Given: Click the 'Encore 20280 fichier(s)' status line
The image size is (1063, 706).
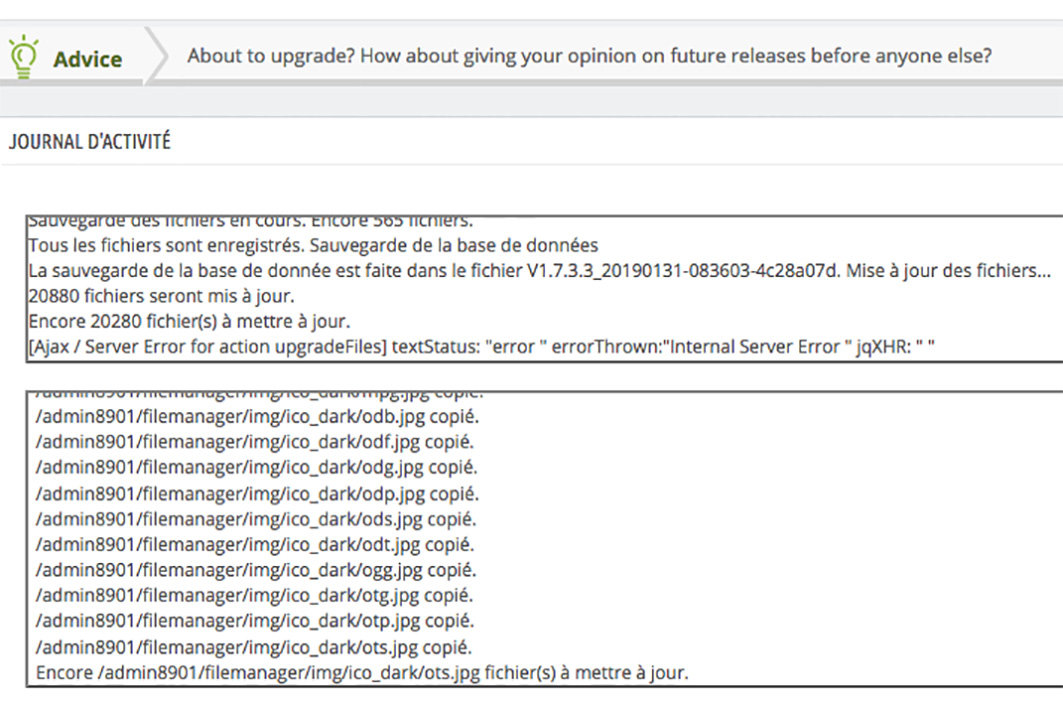Looking at the screenshot, I should click(x=189, y=321).
